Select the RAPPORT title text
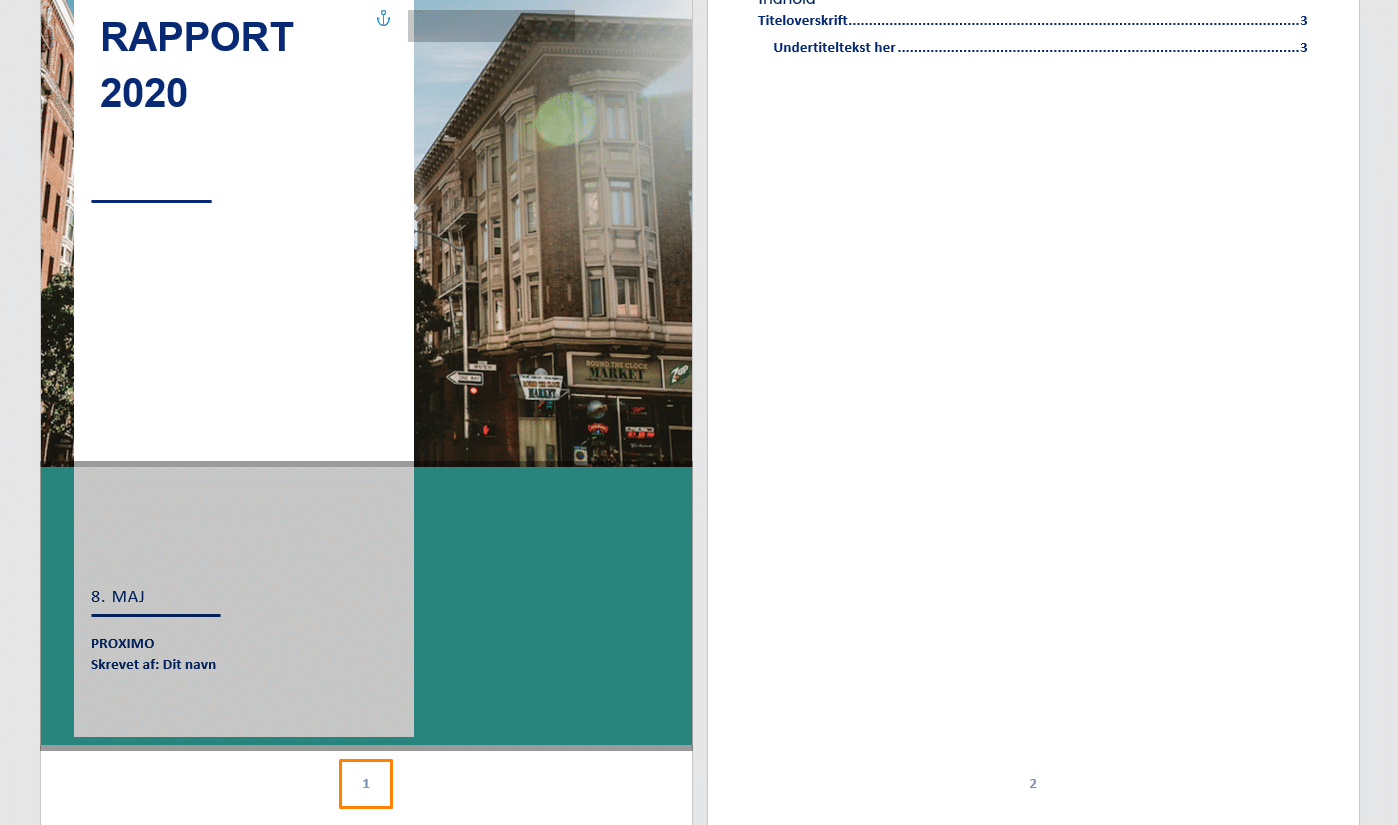 tap(197, 38)
